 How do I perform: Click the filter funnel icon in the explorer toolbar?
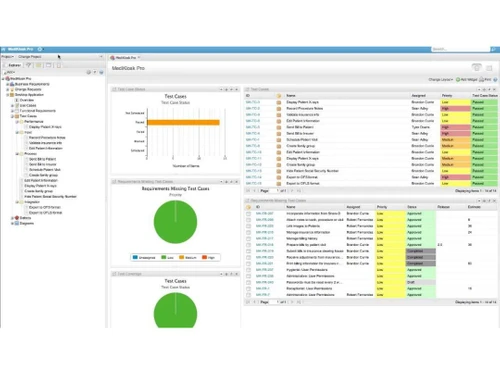pyautogui.click(x=29, y=65)
